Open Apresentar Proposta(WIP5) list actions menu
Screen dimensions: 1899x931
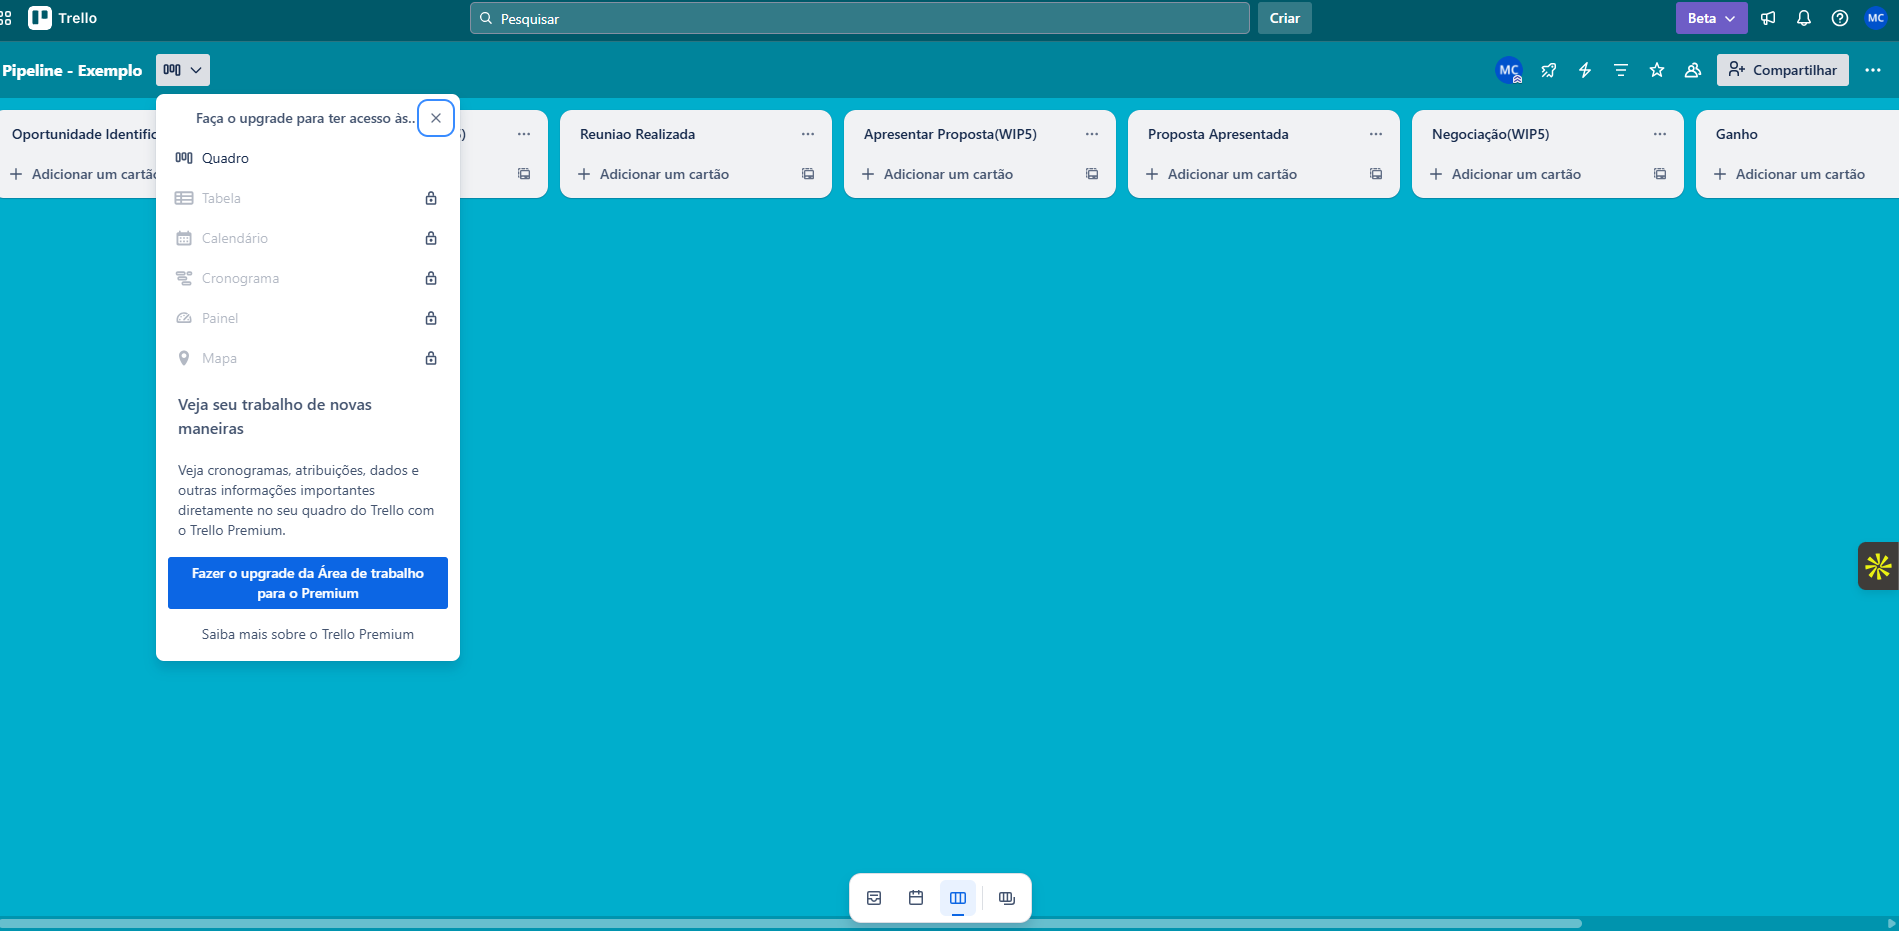click(x=1092, y=134)
